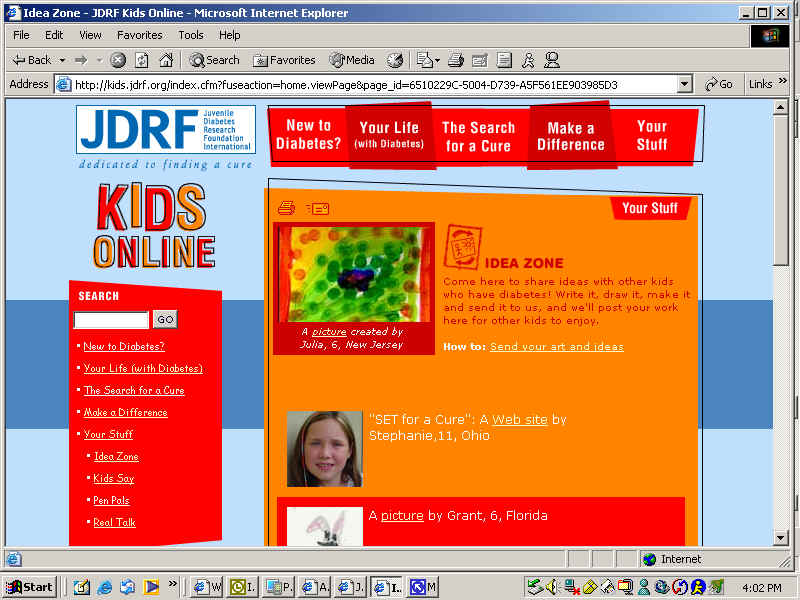Click the Forward arrow in the toolbar

pos(81,60)
